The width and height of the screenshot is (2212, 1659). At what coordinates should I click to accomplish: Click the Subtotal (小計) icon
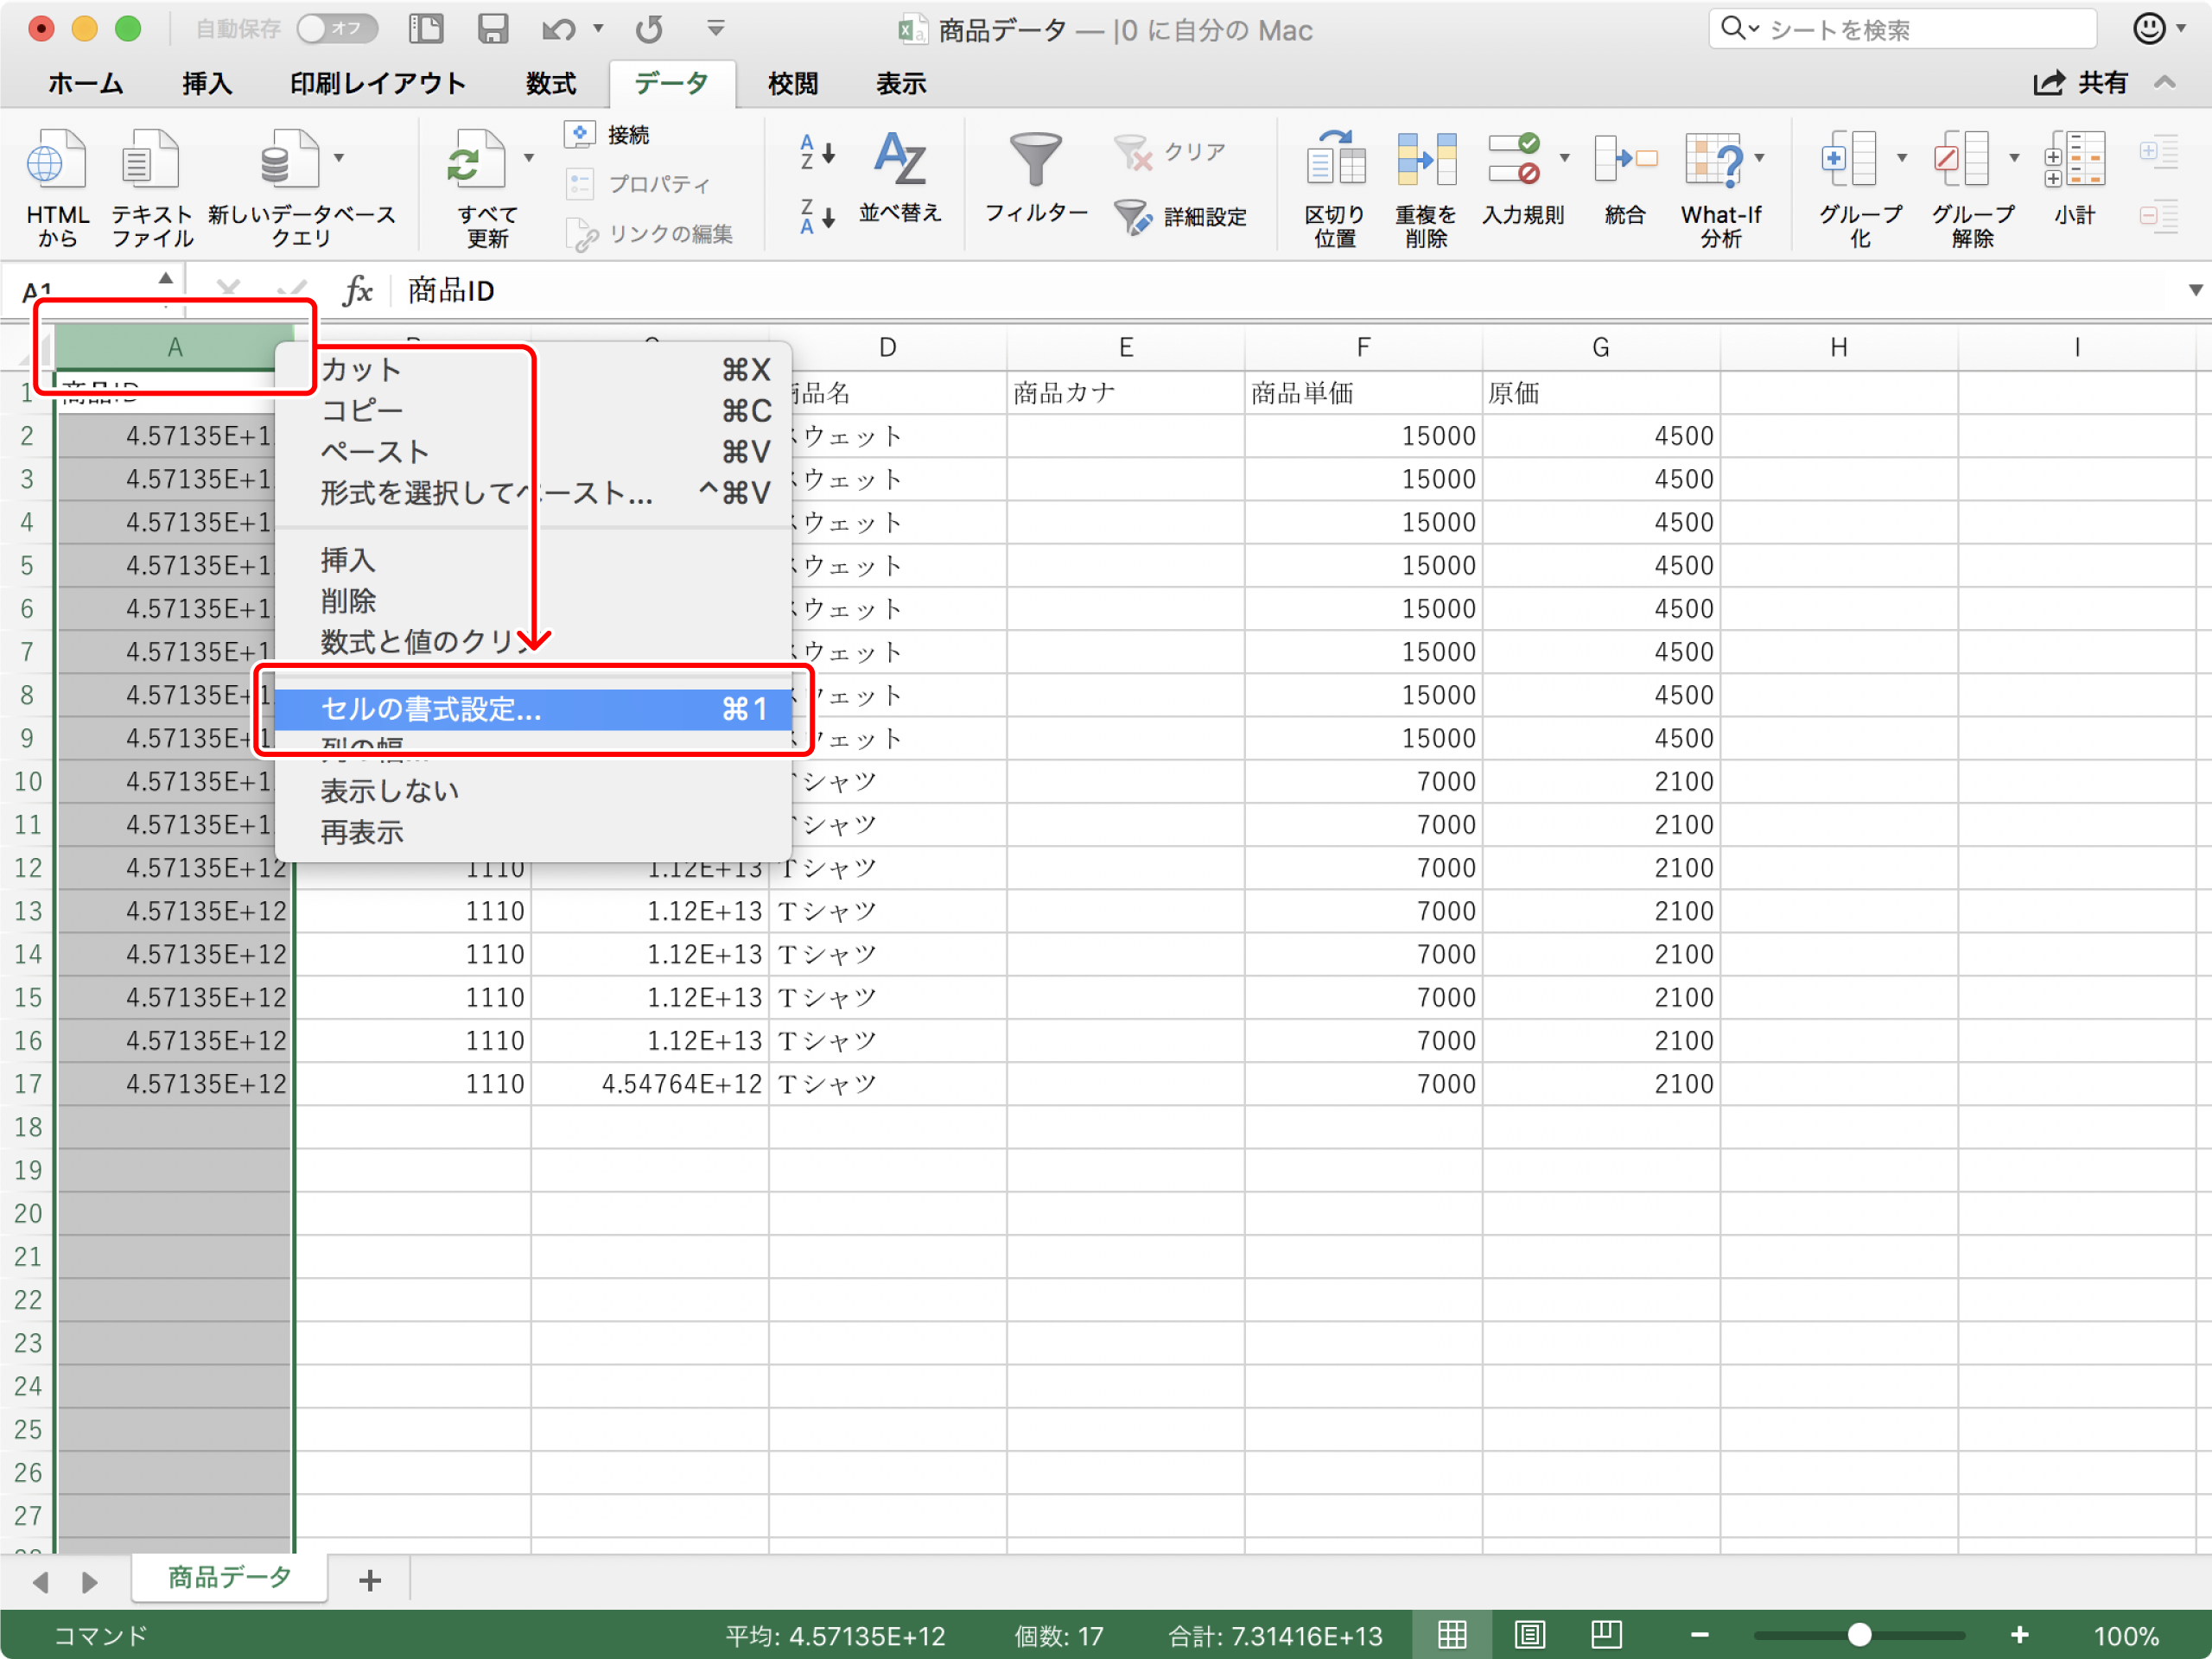pyautogui.click(x=2074, y=160)
